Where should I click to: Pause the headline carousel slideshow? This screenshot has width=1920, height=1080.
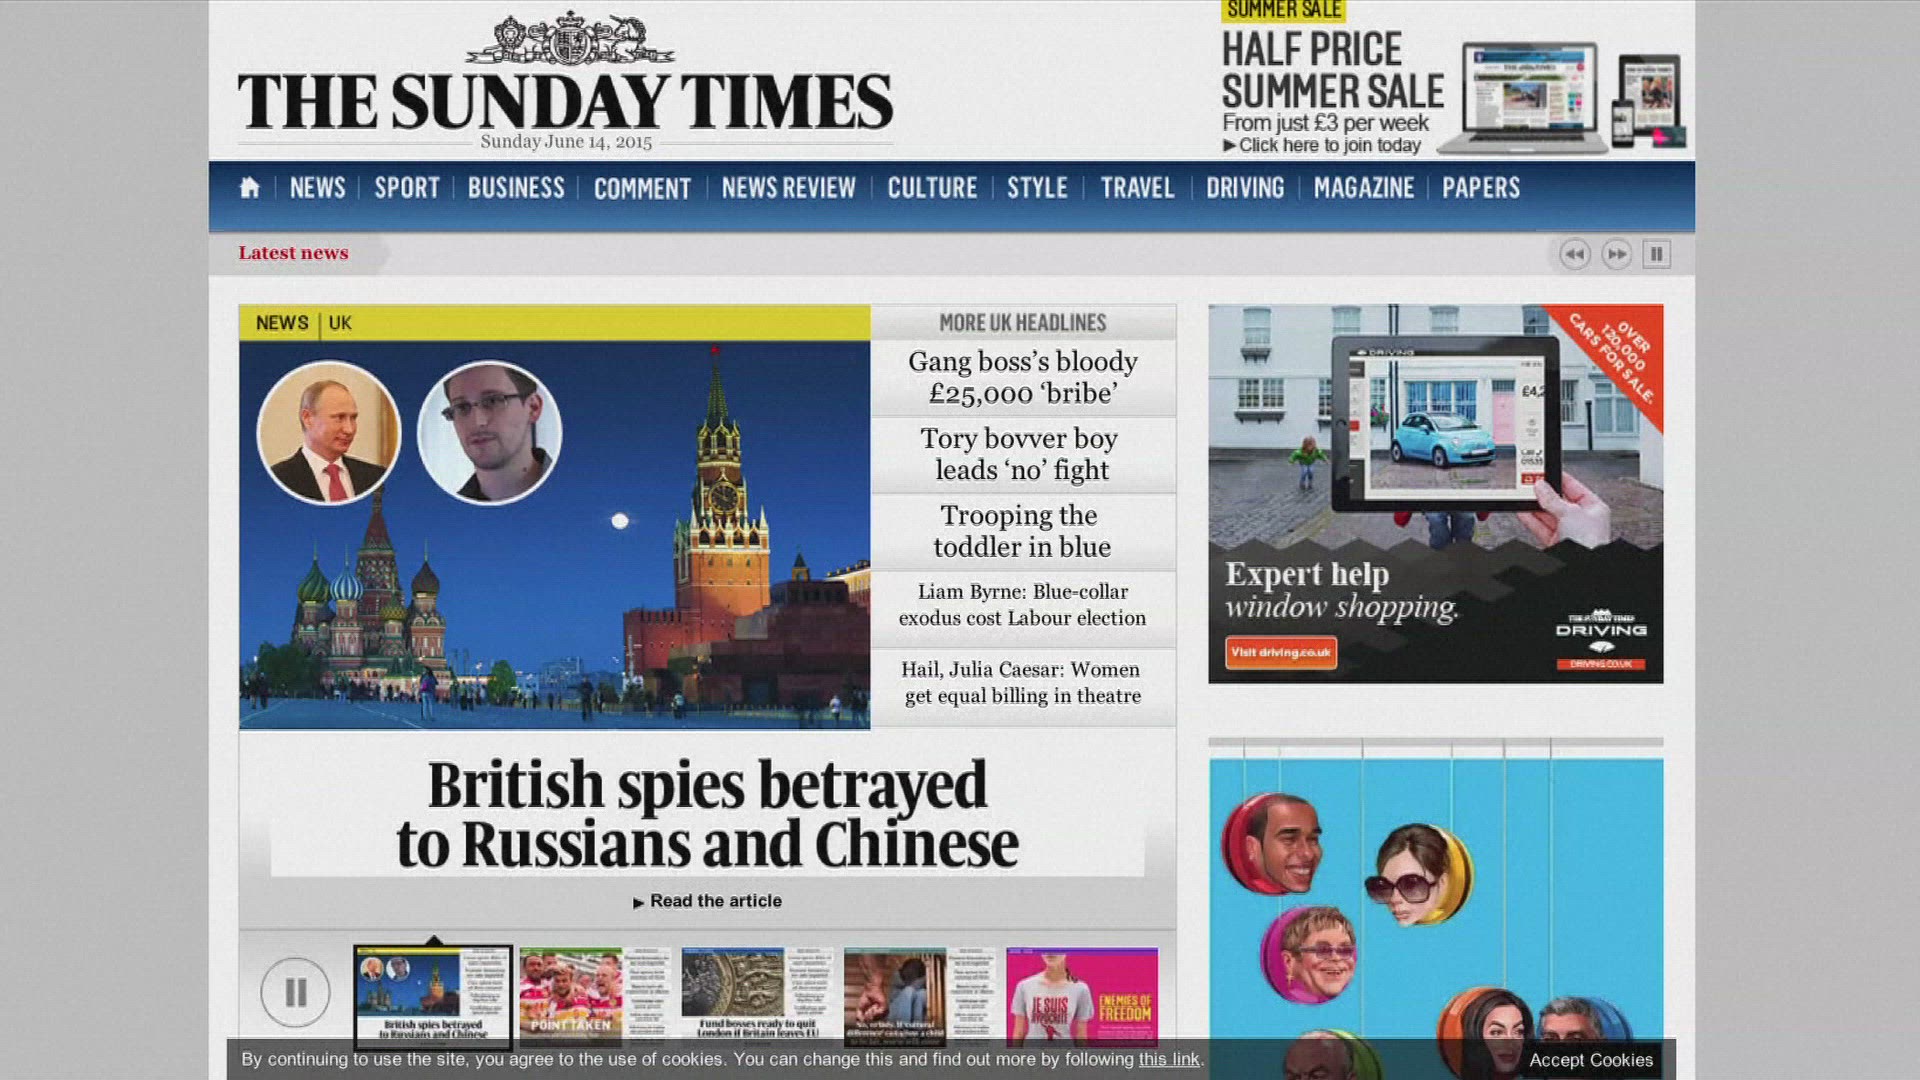coord(295,992)
